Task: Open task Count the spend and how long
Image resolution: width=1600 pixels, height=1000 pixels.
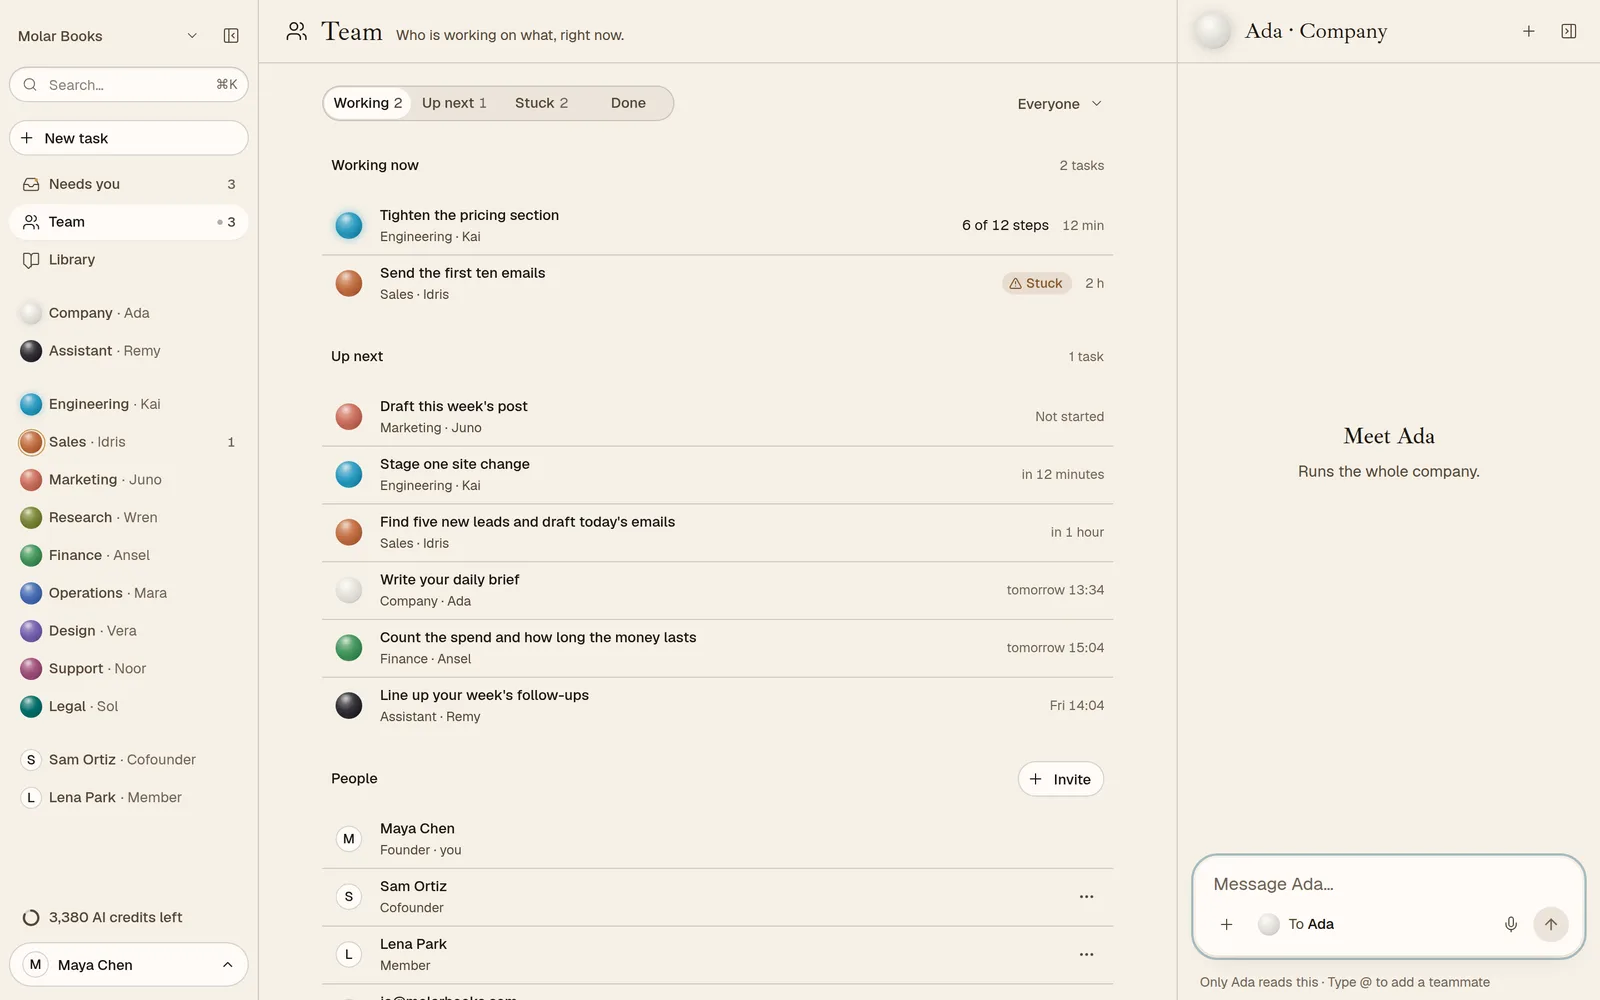Action: pyautogui.click(x=717, y=648)
